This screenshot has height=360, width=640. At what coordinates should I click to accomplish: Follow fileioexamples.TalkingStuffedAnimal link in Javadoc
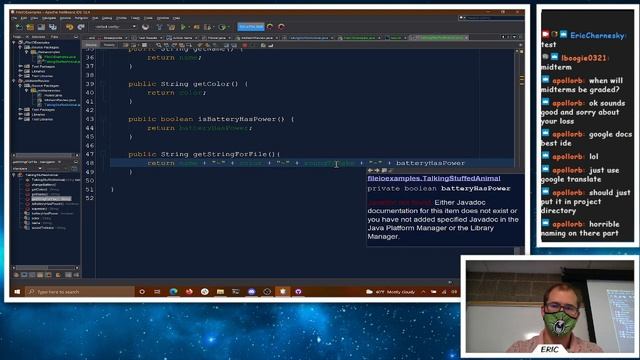click(x=434, y=178)
